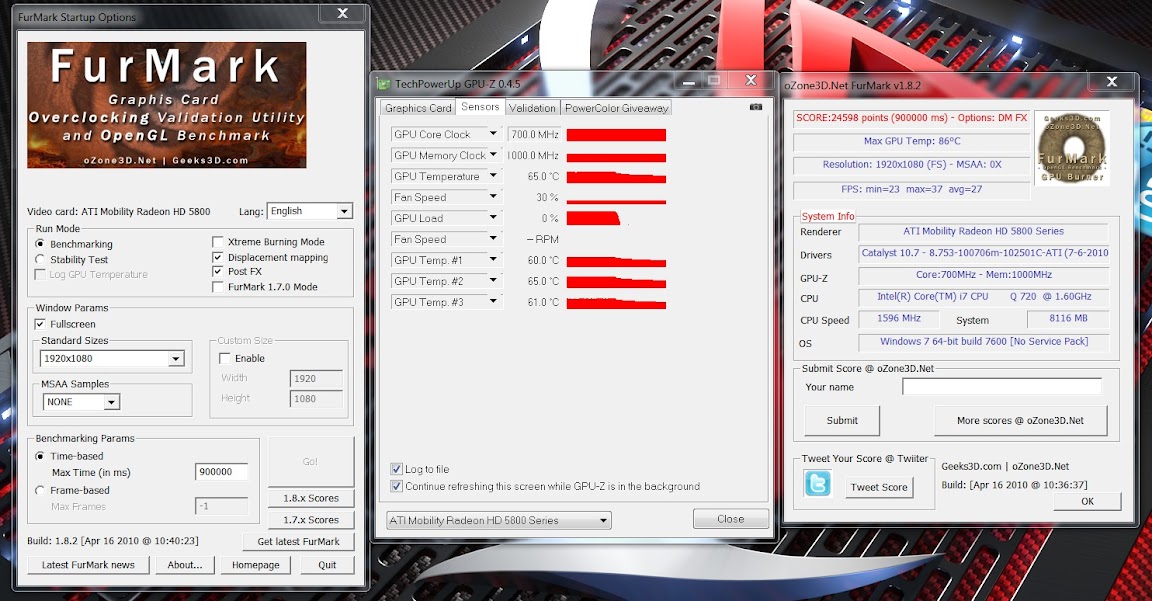Submit score with Submit button
Image resolution: width=1152 pixels, height=601 pixels.
(x=842, y=420)
